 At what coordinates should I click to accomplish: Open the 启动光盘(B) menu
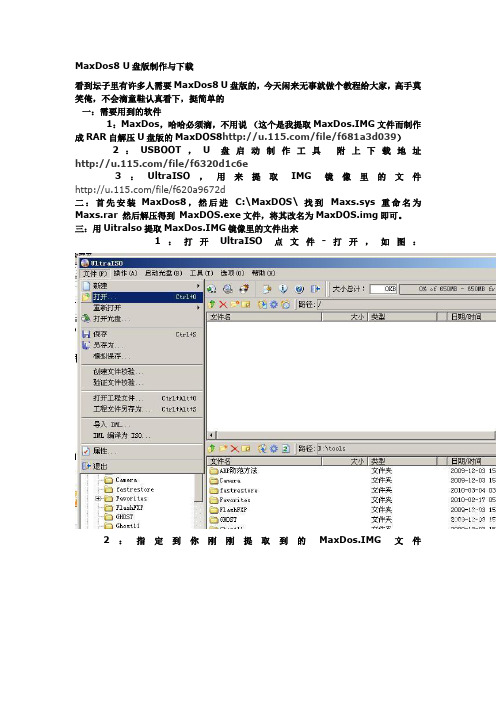pos(163,273)
